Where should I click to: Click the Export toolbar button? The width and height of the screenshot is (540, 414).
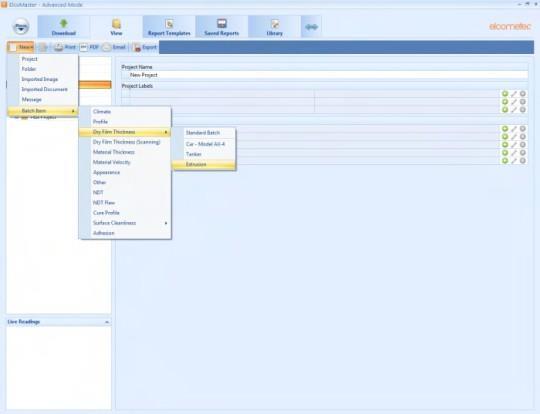point(145,47)
